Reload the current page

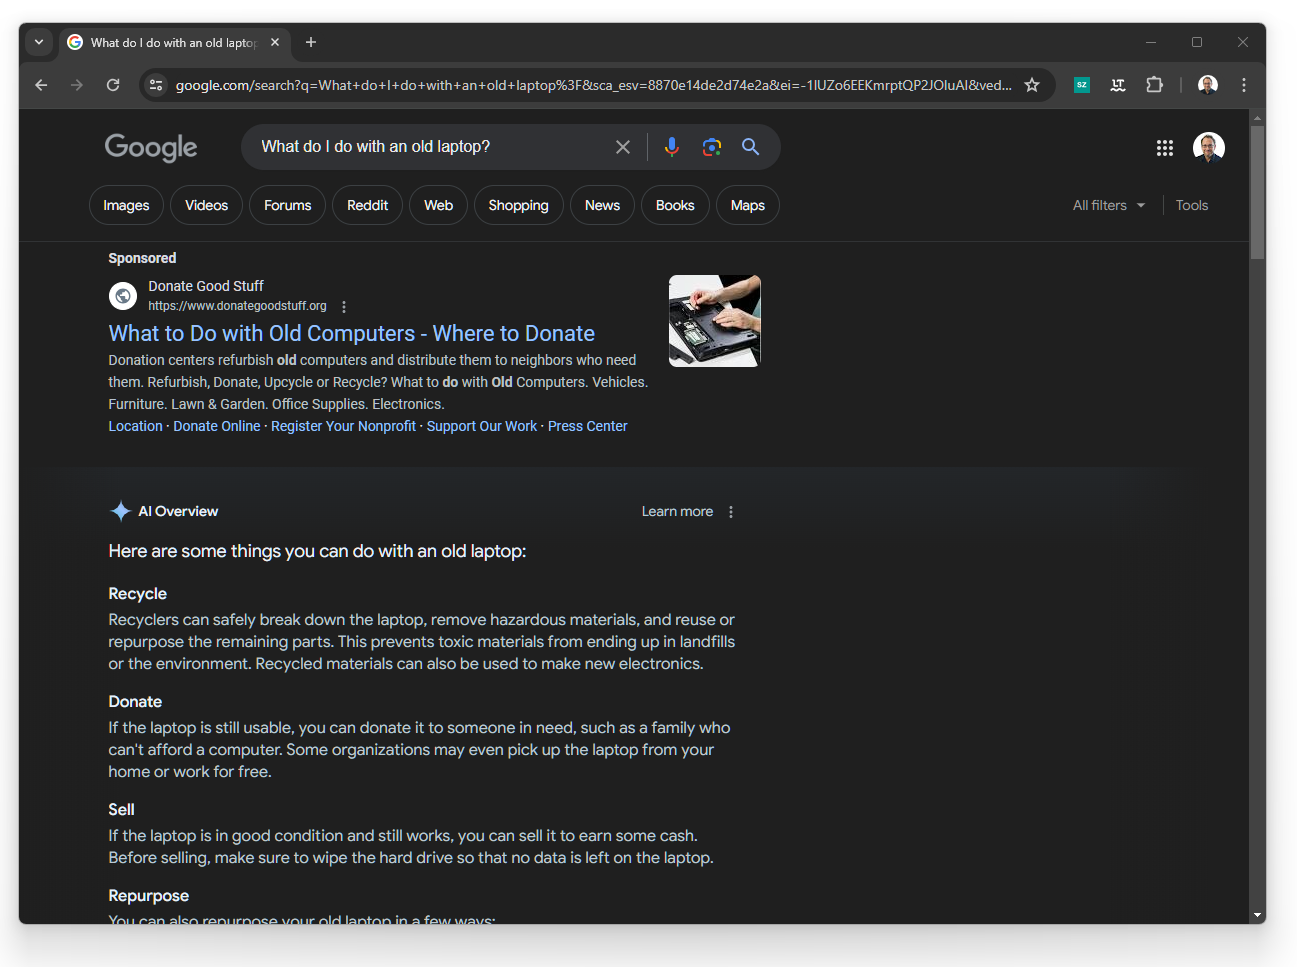(113, 85)
